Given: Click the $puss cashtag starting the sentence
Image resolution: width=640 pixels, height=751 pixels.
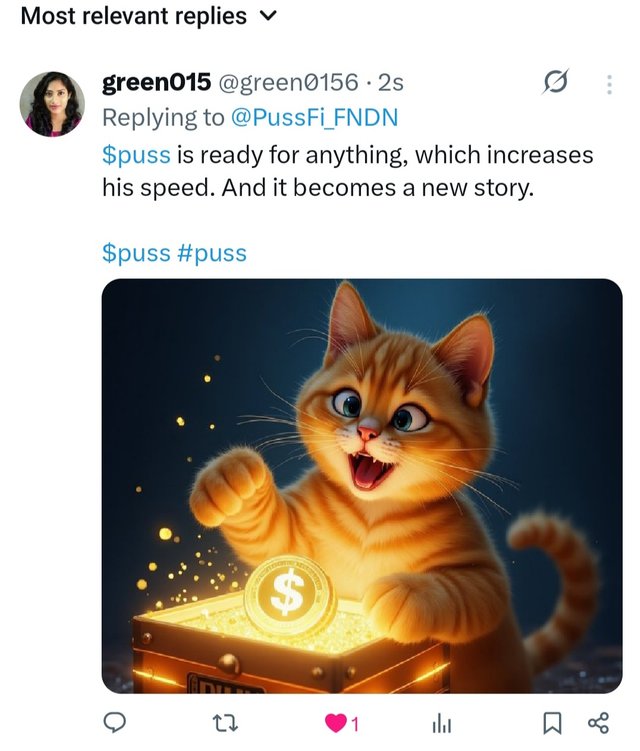Looking at the screenshot, I should [136, 155].
